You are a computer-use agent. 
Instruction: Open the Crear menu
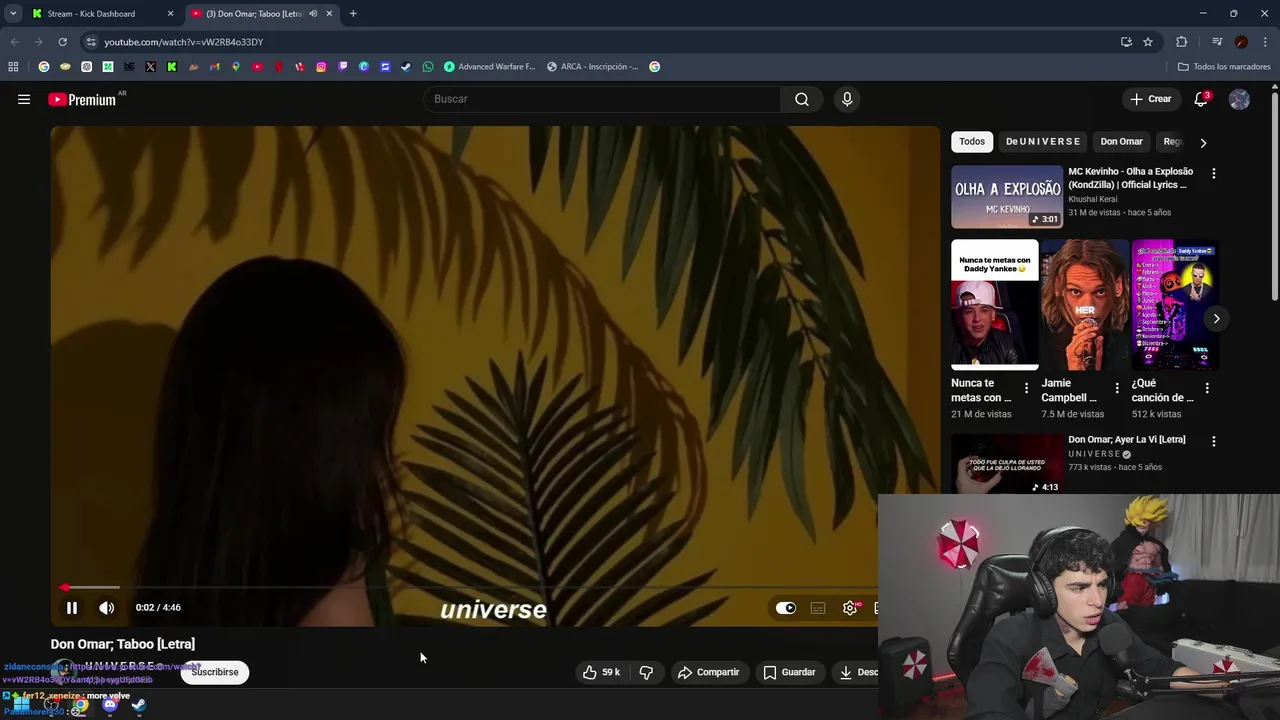pyautogui.click(x=1151, y=99)
